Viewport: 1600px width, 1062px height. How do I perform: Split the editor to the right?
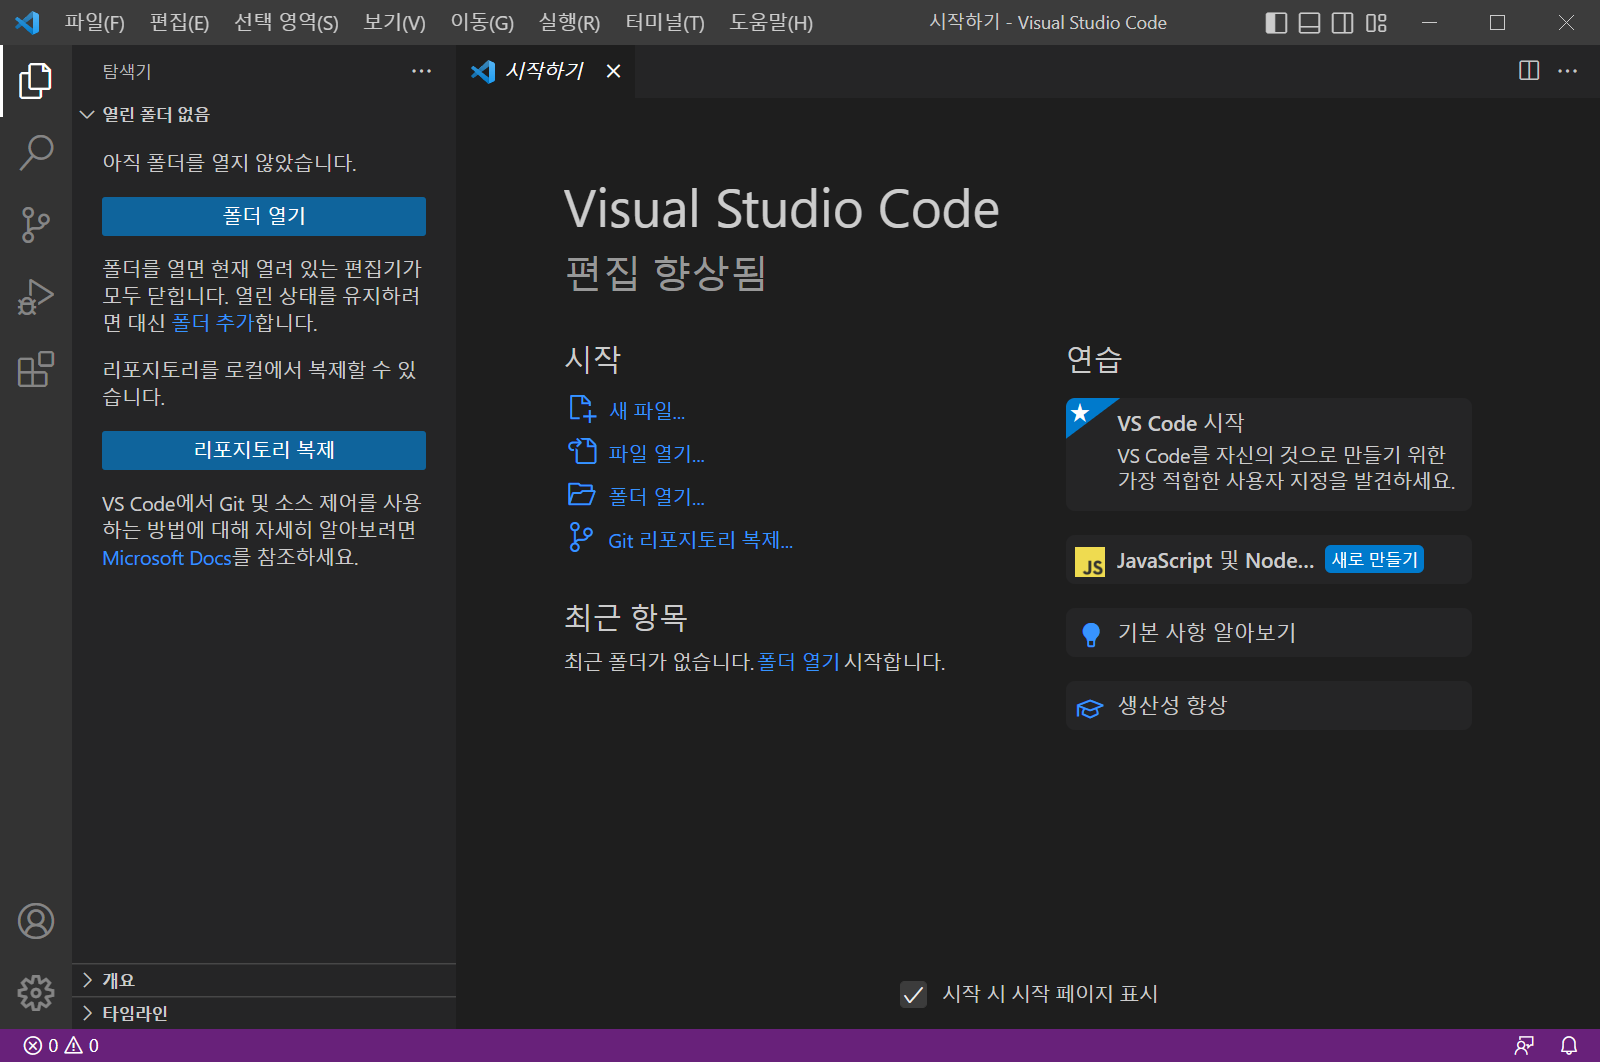[1529, 71]
